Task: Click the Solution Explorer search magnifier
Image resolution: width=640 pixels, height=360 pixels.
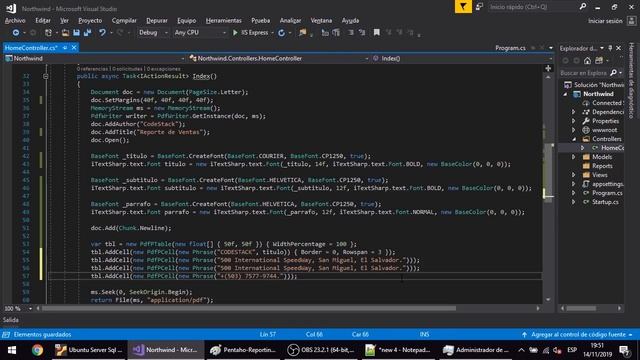Action: (613, 73)
